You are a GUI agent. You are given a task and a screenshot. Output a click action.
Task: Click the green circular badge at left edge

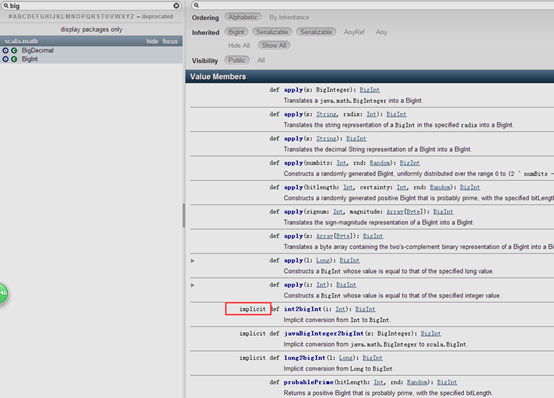click(x=4, y=293)
